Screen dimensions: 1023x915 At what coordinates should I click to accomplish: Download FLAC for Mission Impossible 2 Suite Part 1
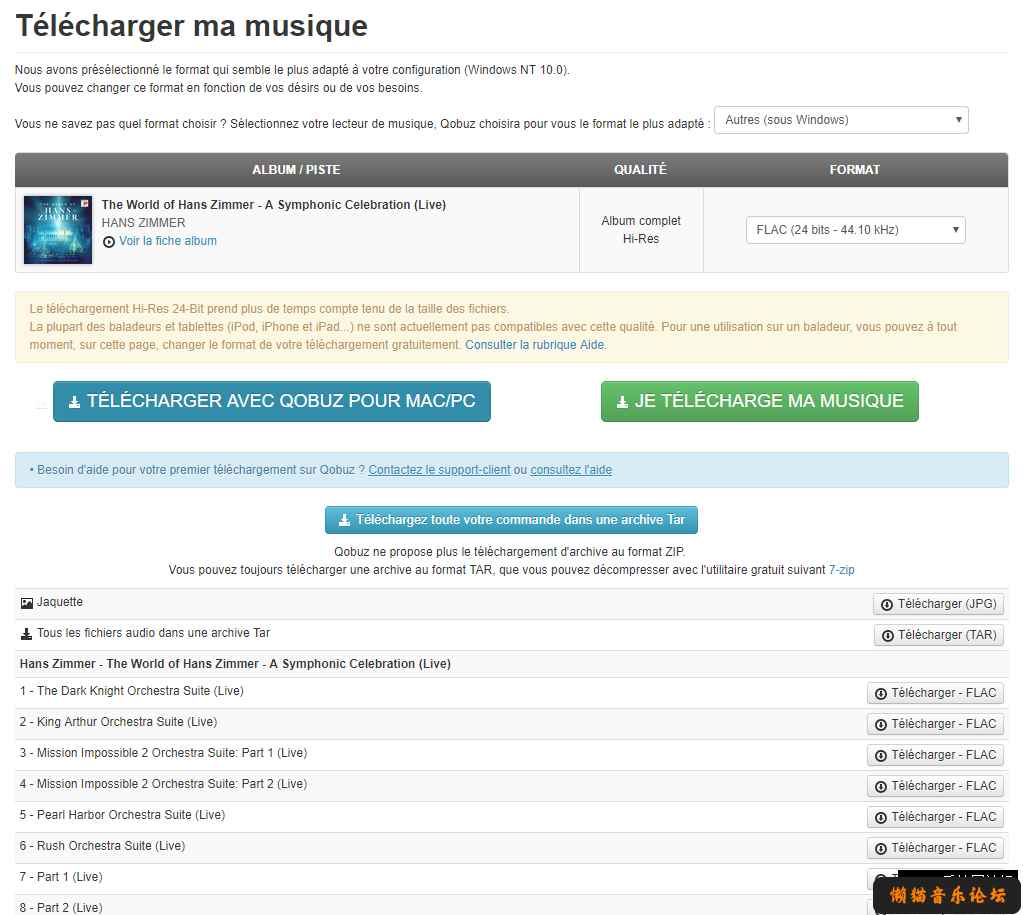point(936,755)
